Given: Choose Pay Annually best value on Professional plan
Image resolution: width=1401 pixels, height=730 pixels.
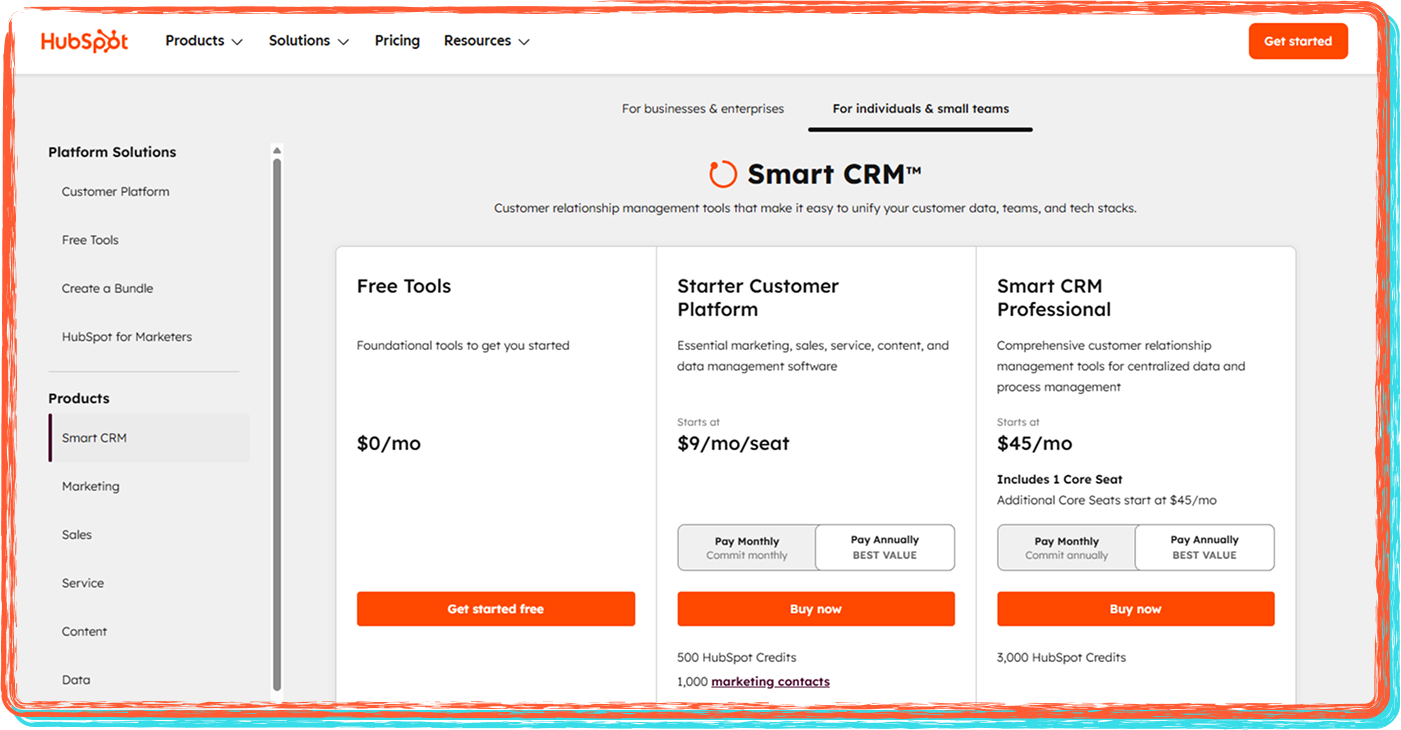Looking at the screenshot, I should pyautogui.click(x=1204, y=547).
